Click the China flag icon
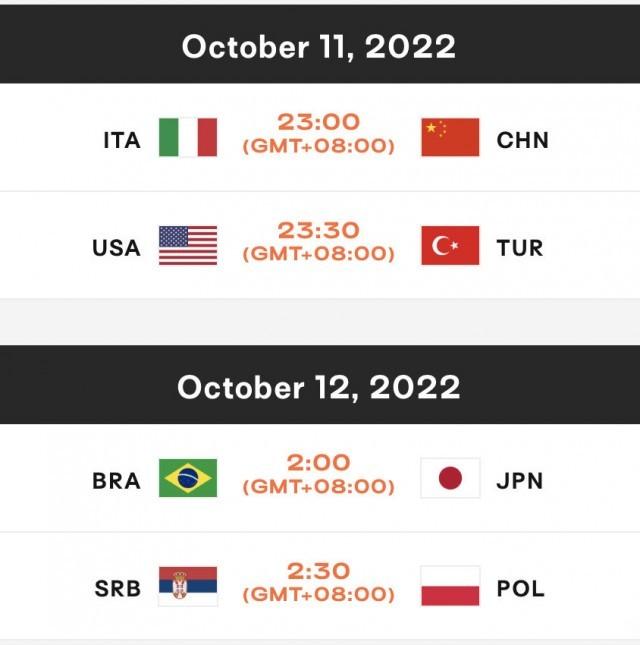 click(450, 138)
